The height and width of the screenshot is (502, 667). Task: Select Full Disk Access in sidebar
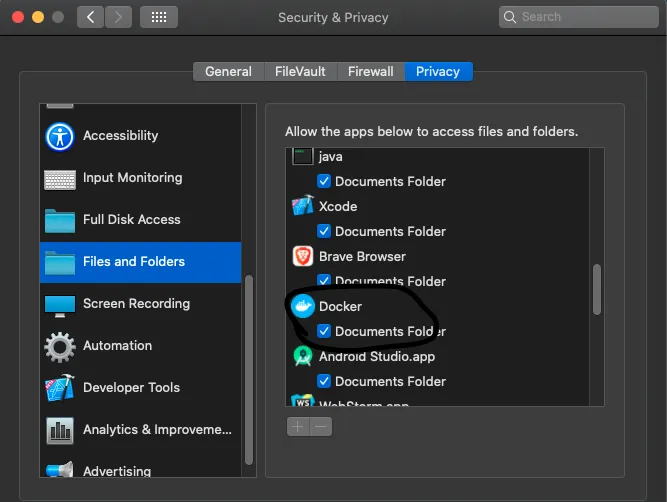(131, 220)
